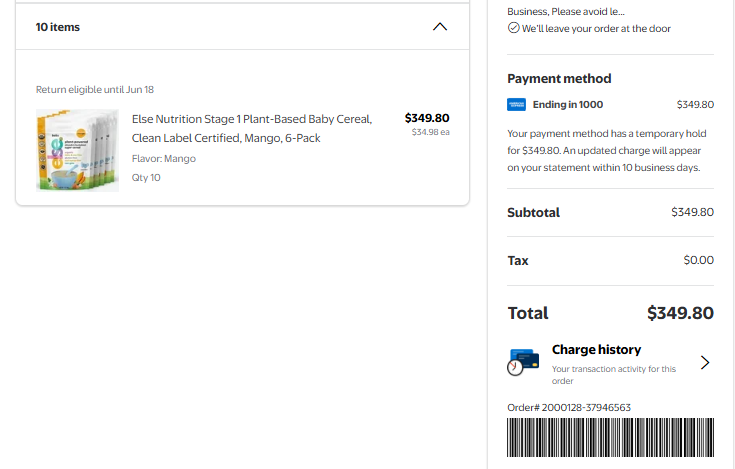Image resolution: width=735 pixels, height=469 pixels.
Task: Click the checkmark icon beside leave-at-door note
Action: click(x=513, y=28)
